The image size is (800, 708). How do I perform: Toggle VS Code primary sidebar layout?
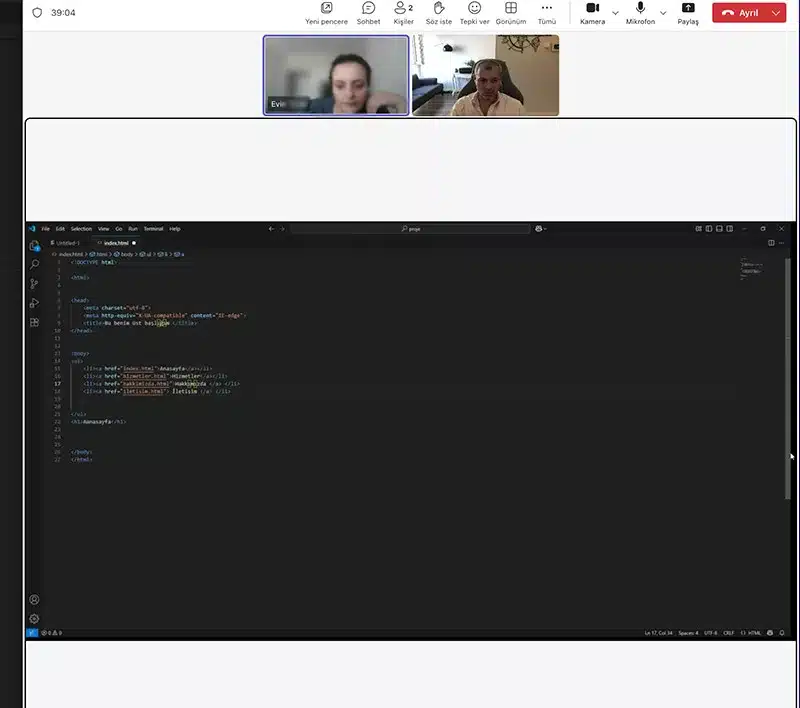click(x=709, y=229)
